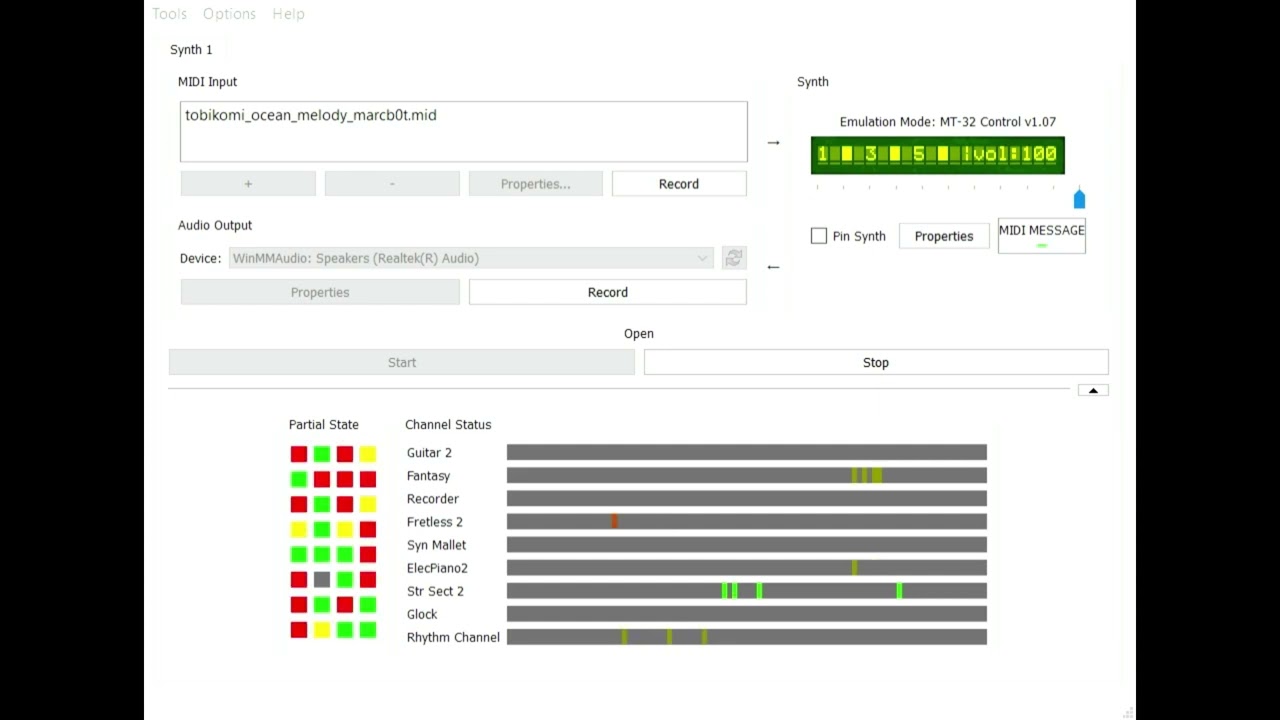Open the Help menu
Screen dimensions: 1280x720
[x=288, y=13]
